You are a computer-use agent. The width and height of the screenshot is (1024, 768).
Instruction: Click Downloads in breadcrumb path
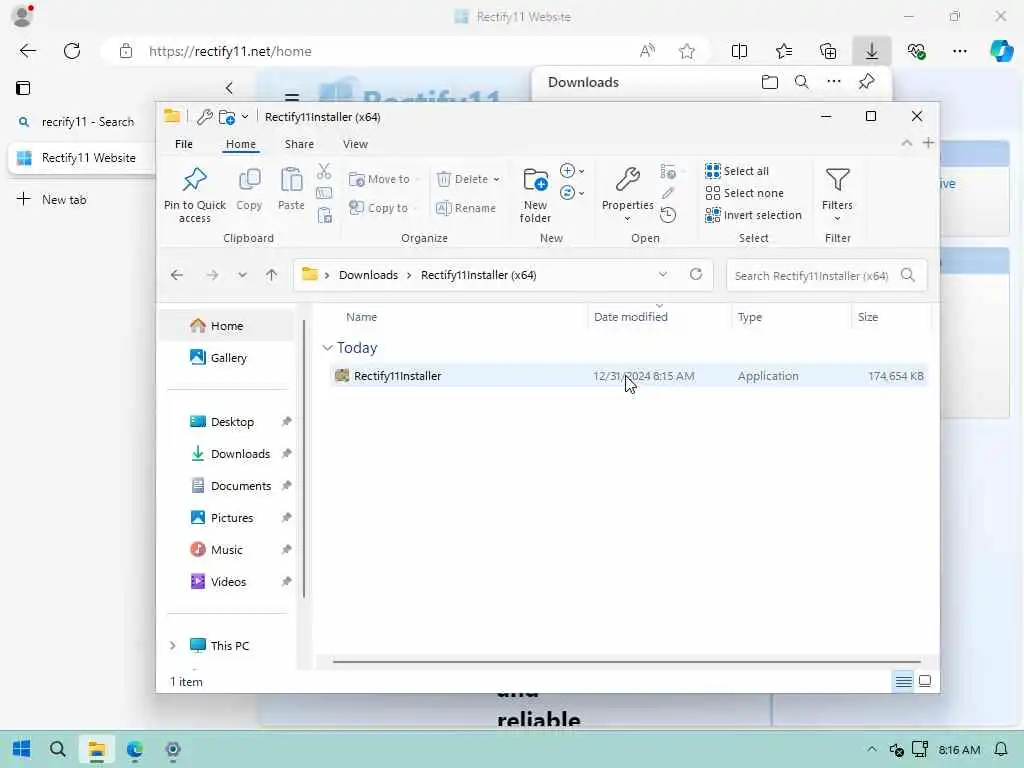[368, 275]
